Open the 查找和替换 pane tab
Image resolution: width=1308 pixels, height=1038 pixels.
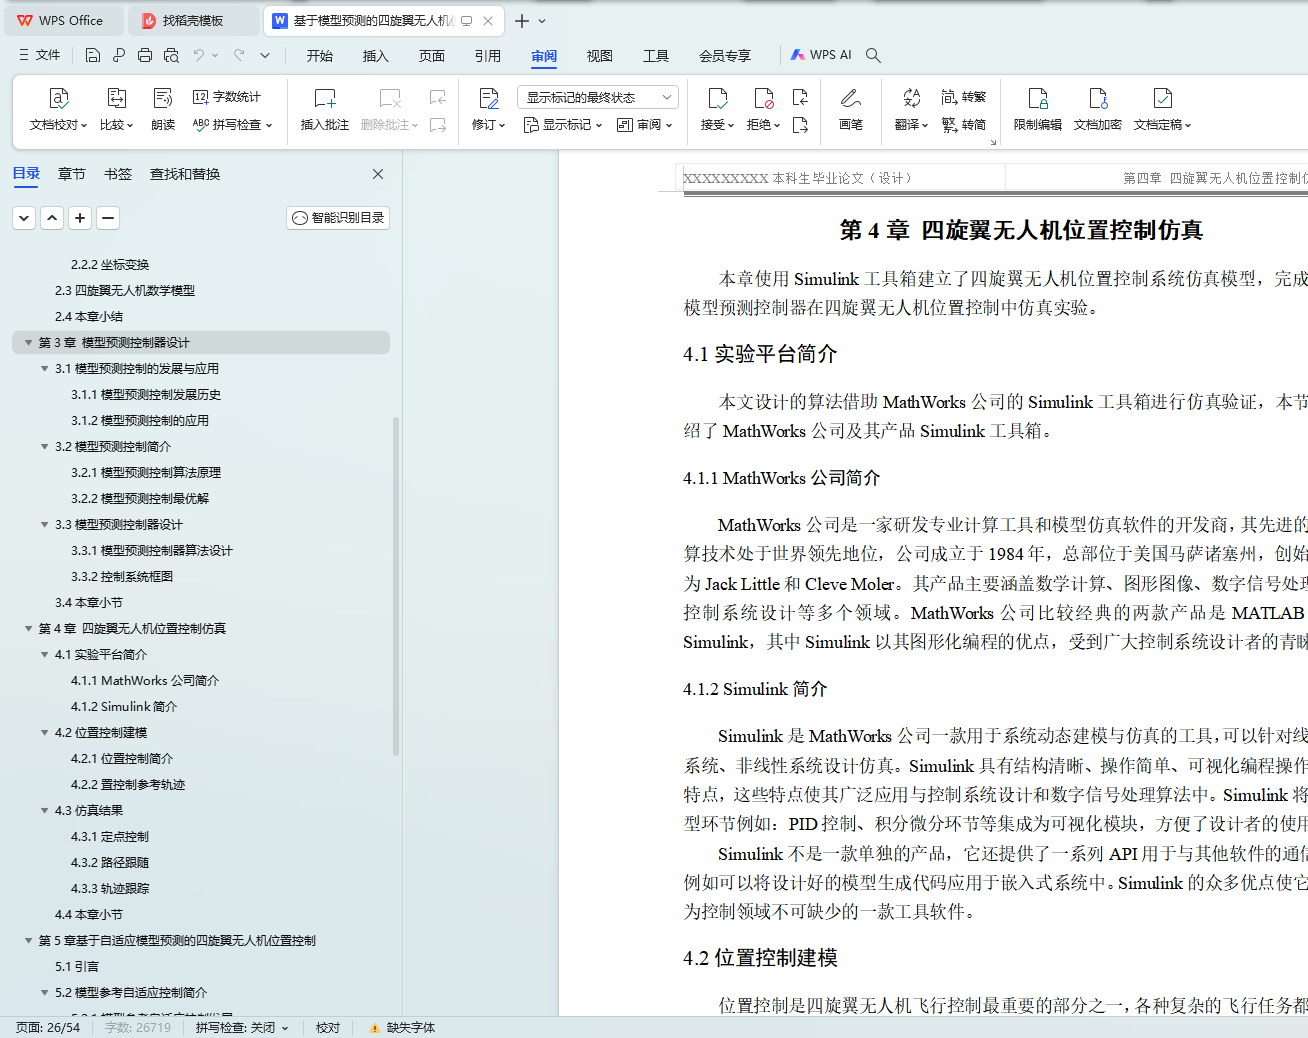185,174
